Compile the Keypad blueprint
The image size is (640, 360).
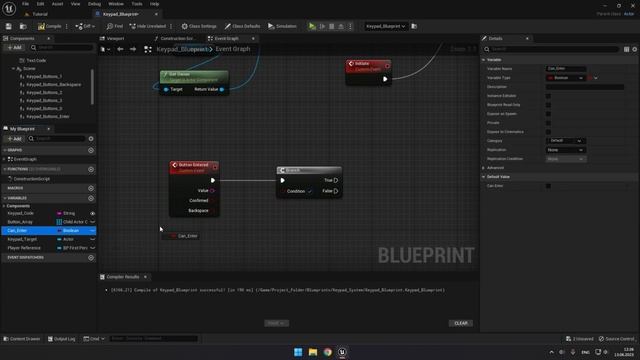[x=49, y=26]
